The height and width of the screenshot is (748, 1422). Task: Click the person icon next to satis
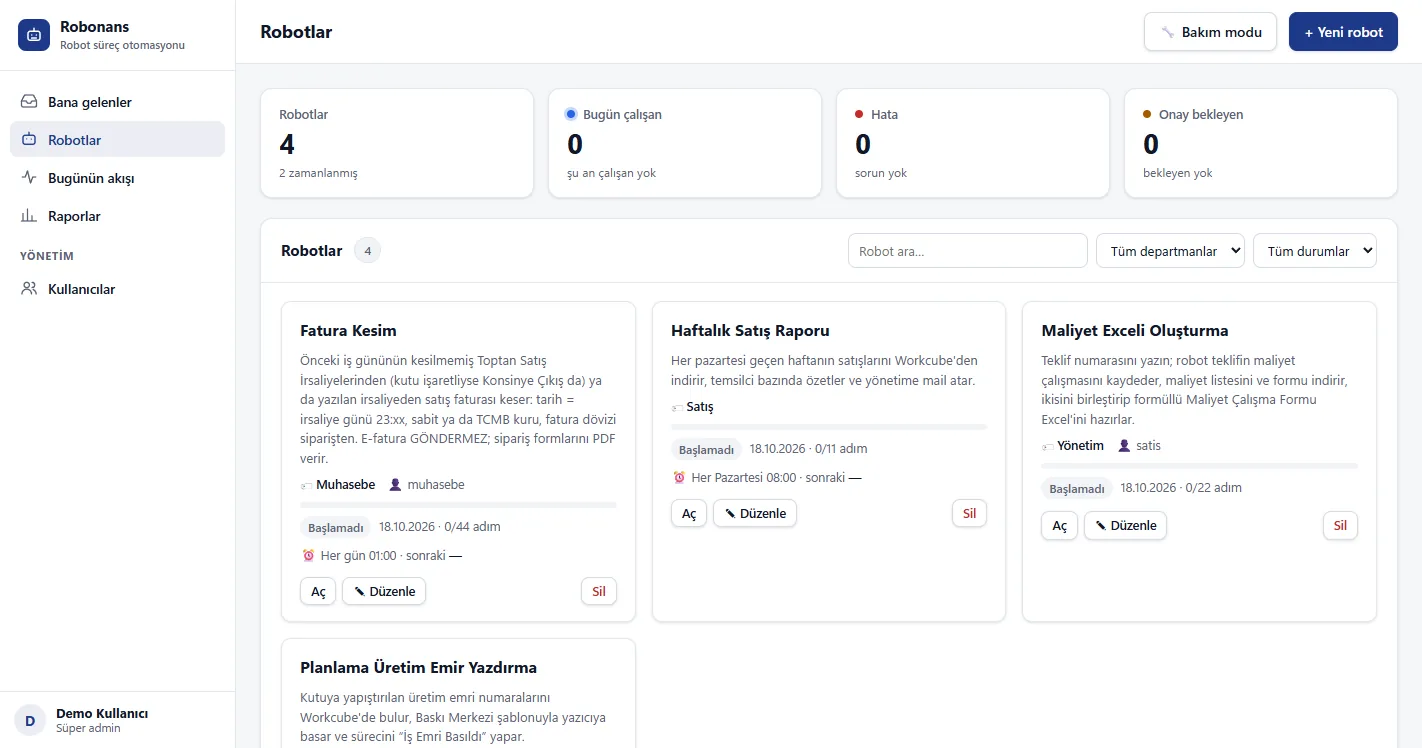[1124, 446]
